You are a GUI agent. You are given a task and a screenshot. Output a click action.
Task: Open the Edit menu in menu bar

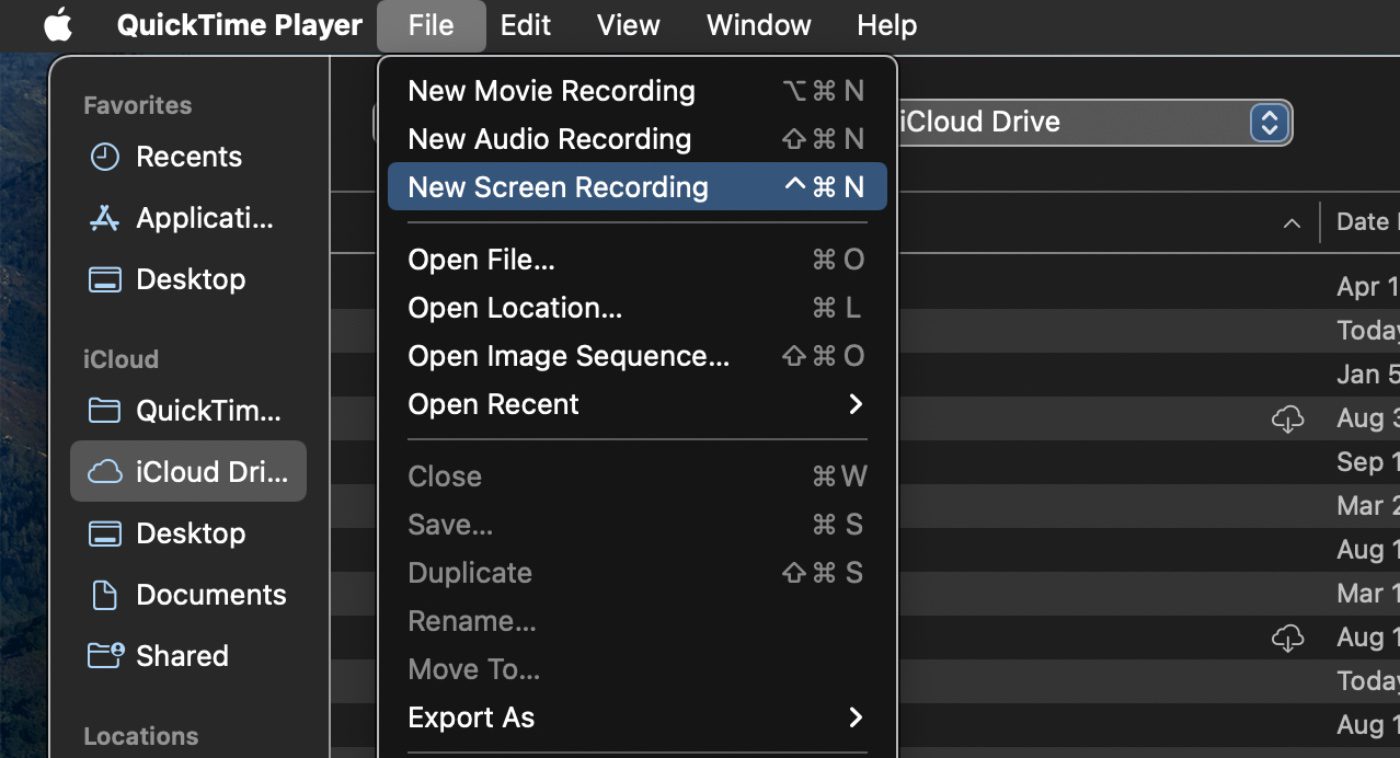click(525, 25)
